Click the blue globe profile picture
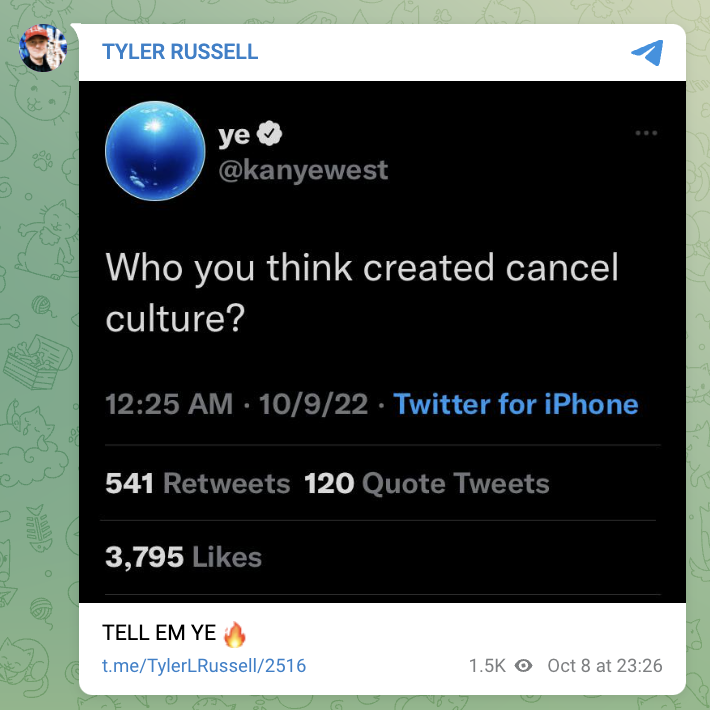 [155, 150]
